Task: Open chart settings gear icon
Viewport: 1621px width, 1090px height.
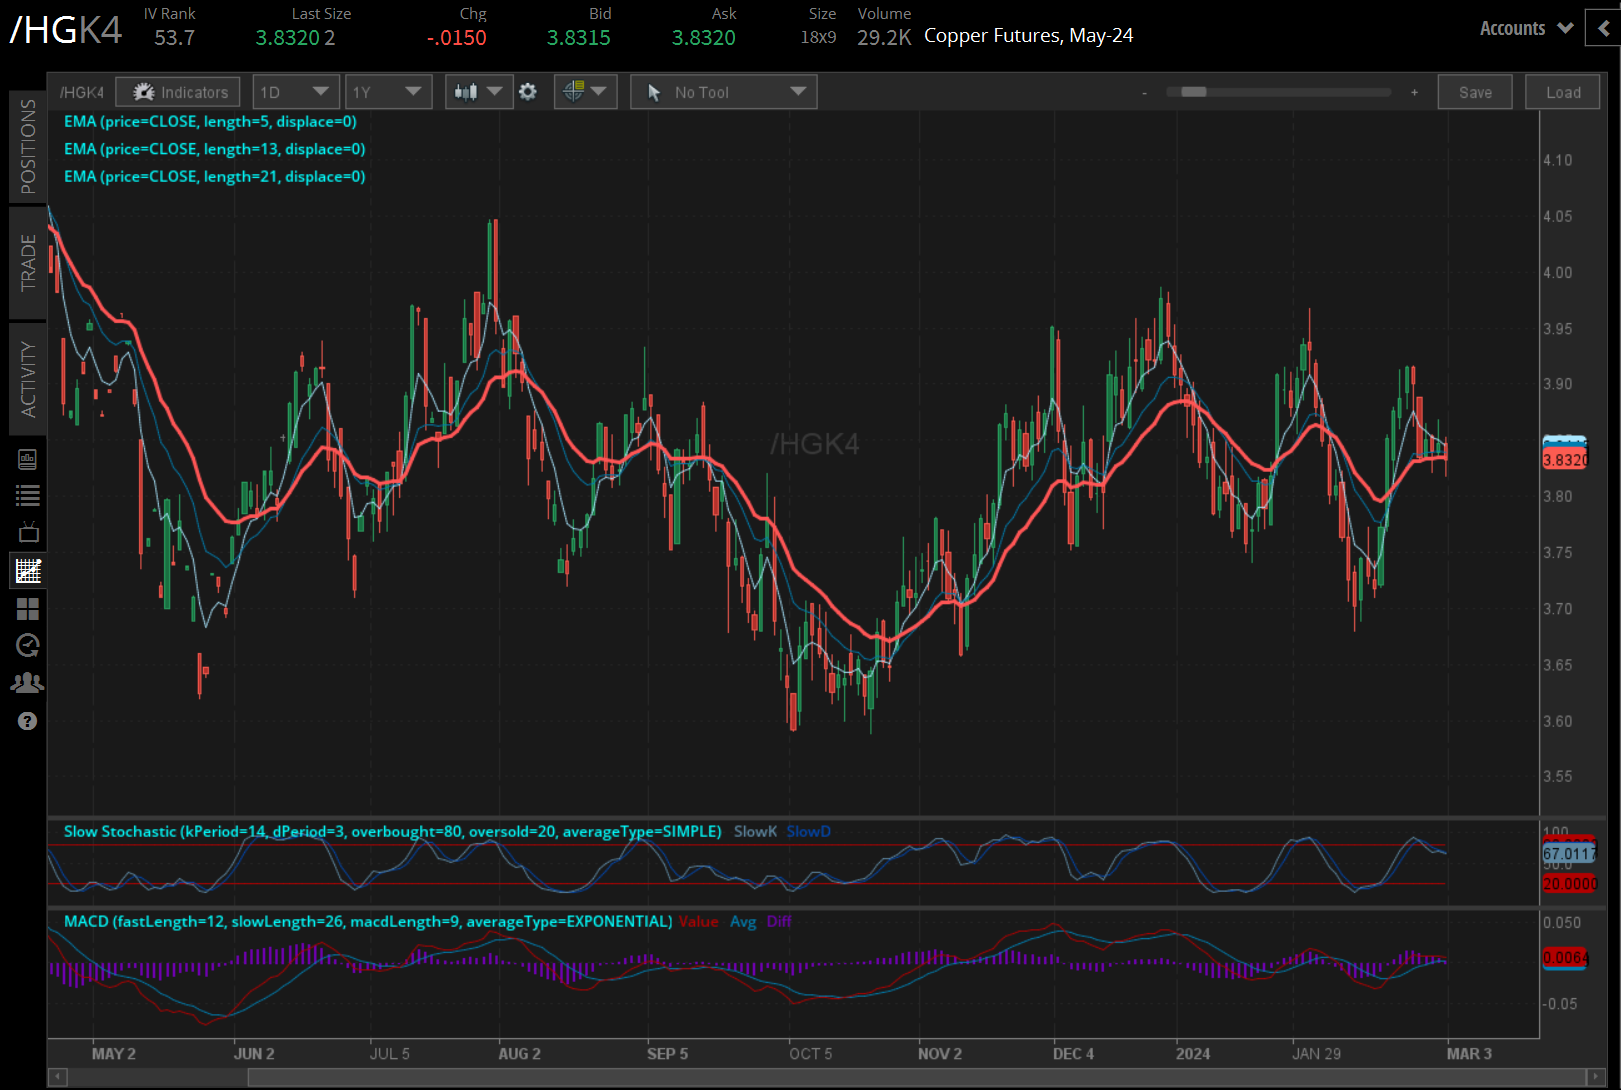Action: coord(528,92)
